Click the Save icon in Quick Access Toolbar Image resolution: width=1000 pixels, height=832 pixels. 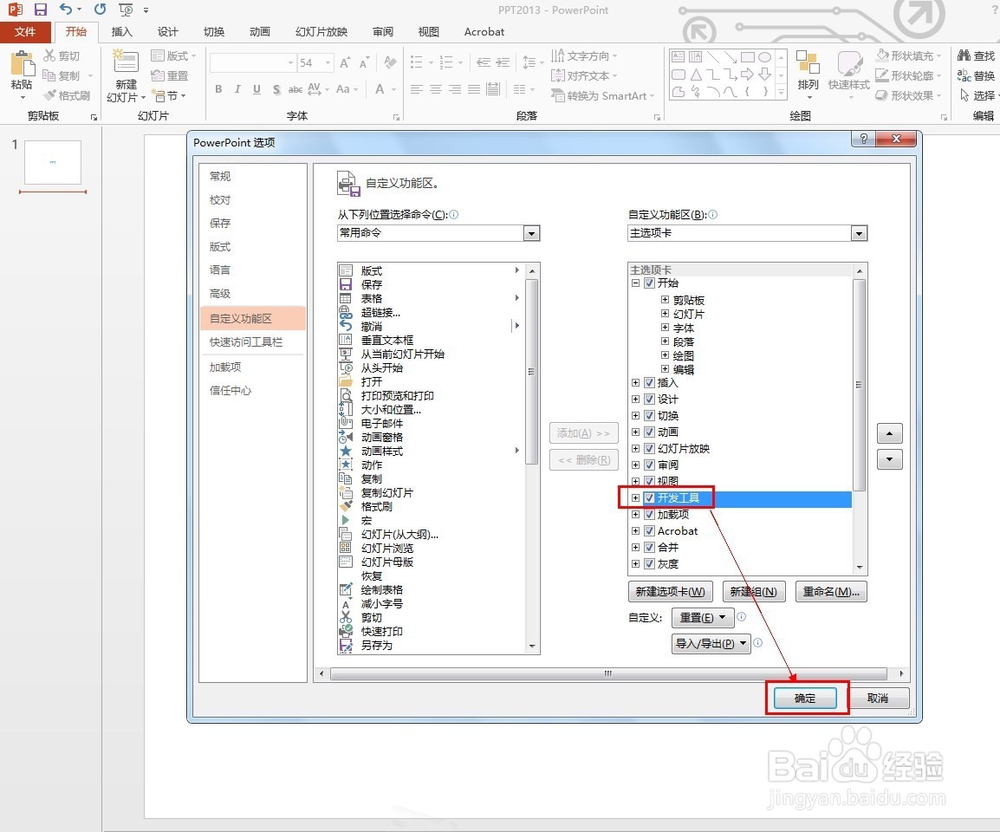pyautogui.click(x=38, y=9)
